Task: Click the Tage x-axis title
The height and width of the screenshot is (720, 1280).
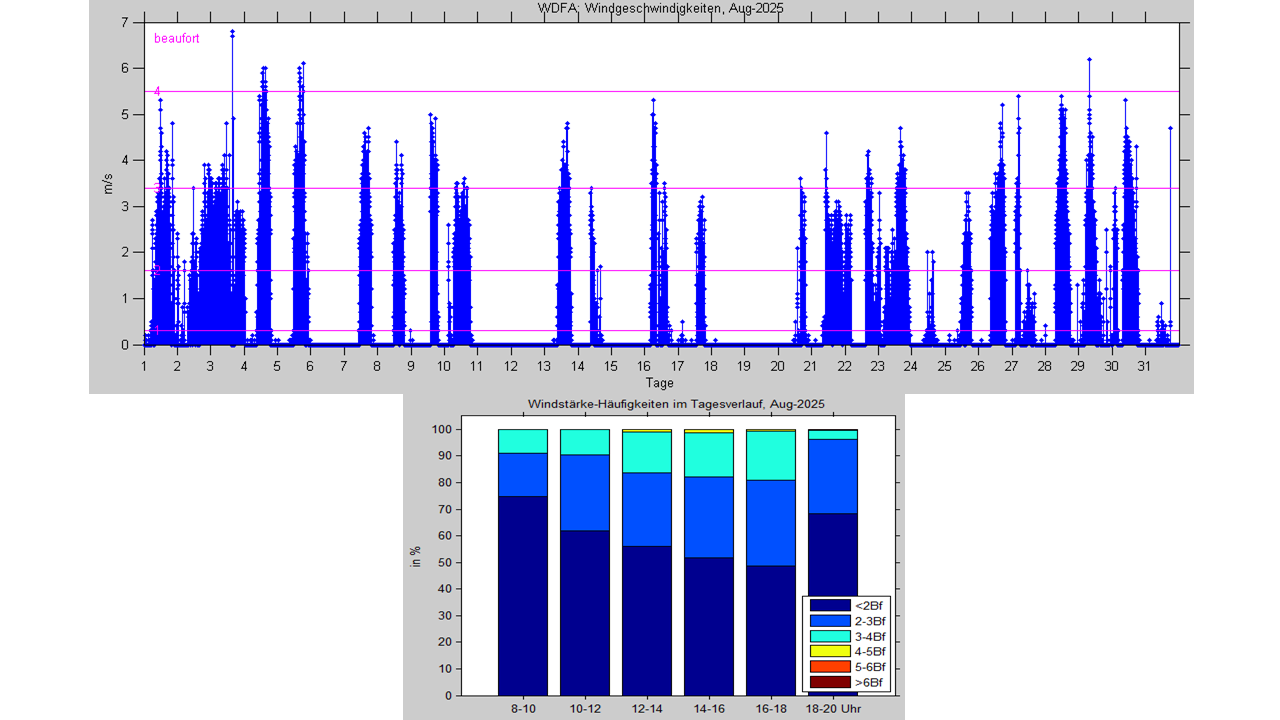Action: click(x=659, y=383)
